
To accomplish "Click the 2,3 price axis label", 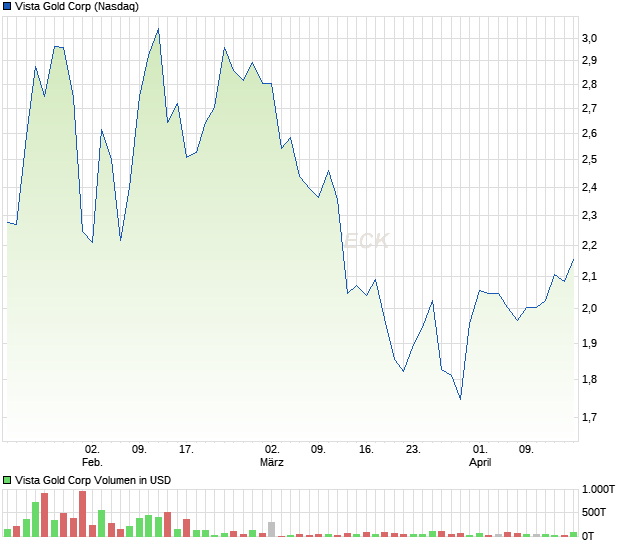I will pyautogui.click(x=589, y=215).
